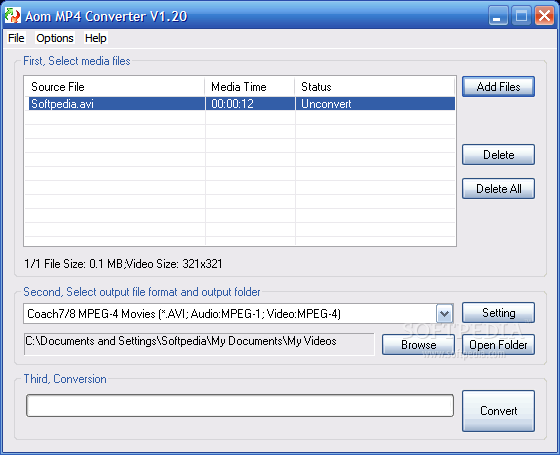Screen dimensions: 560x455
Task: Click the Open Folder button
Action: coord(498,345)
